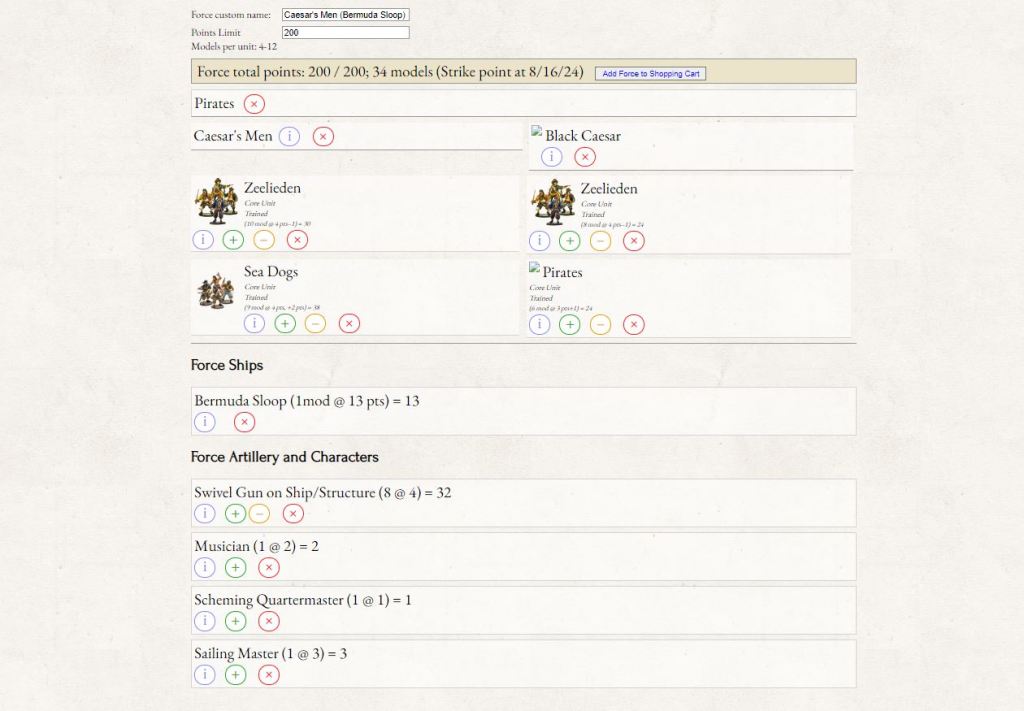
Task: Click Add Force to Shopping Cart button
Action: click(650, 74)
